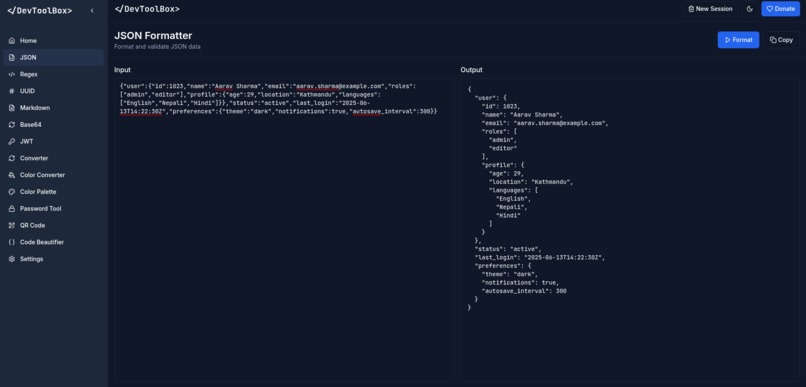Click the "id": 1023 line in output
Image resolution: width=806 pixels, height=387 pixels.
(501, 106)
